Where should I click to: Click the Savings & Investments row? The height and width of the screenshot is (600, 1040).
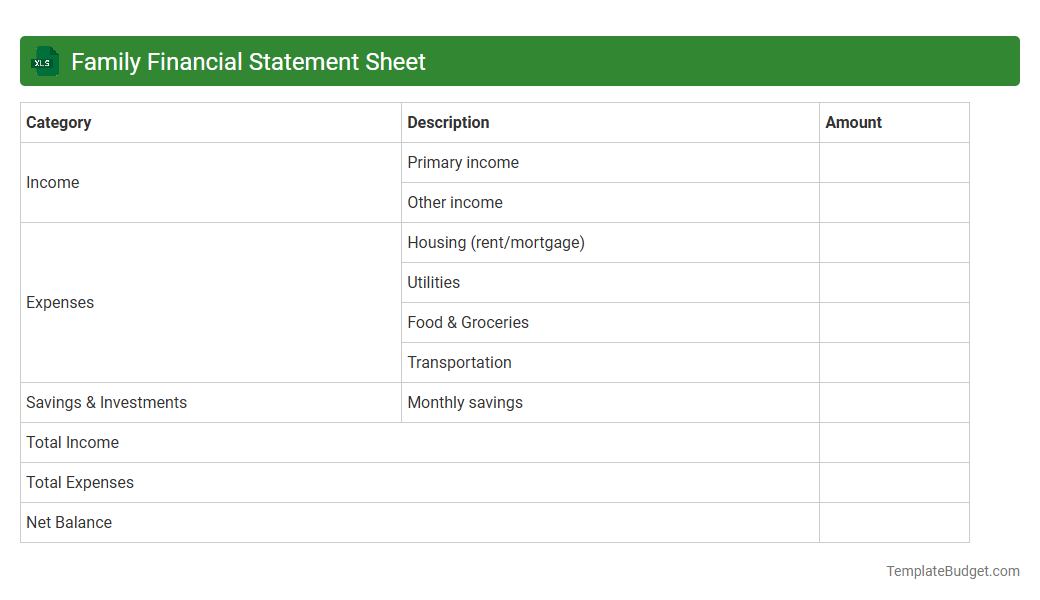click(x=106, y=402)
